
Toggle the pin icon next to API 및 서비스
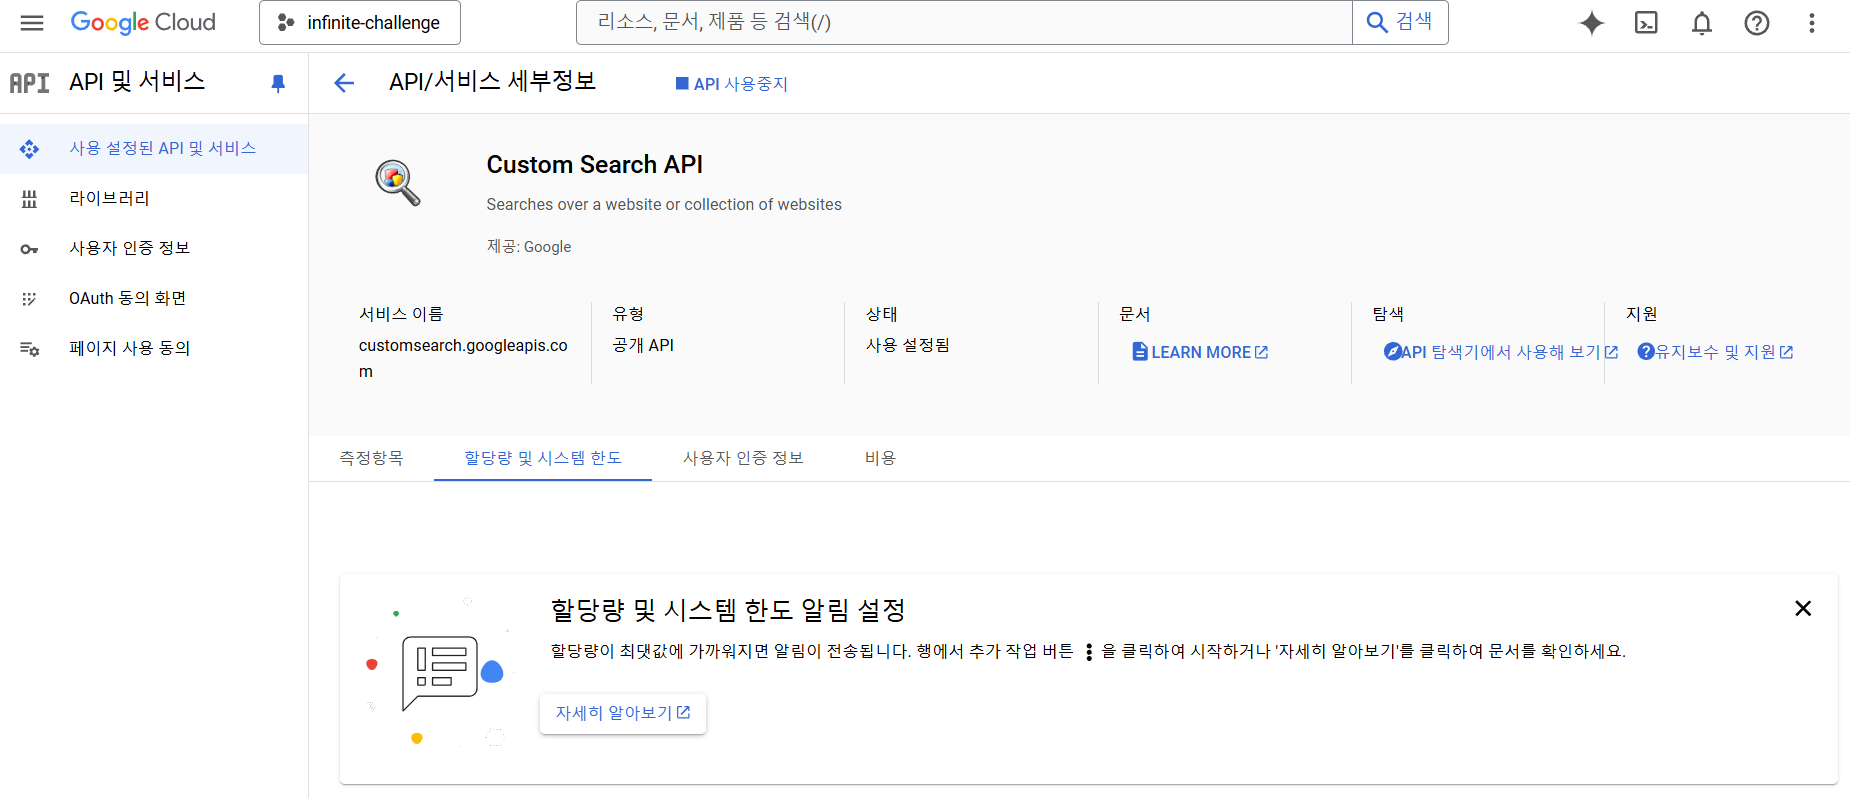pos(278,84)
